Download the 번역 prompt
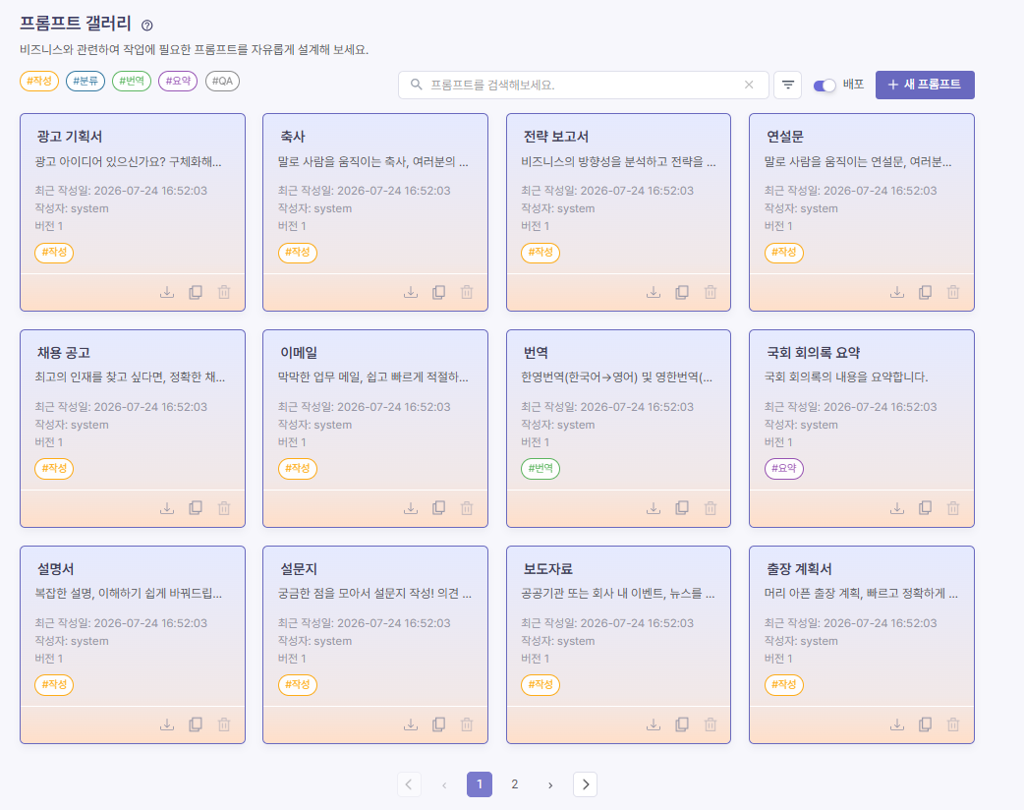Image resolution: width=1024 pixels, height=810 pixels. (x=654, y=508)
